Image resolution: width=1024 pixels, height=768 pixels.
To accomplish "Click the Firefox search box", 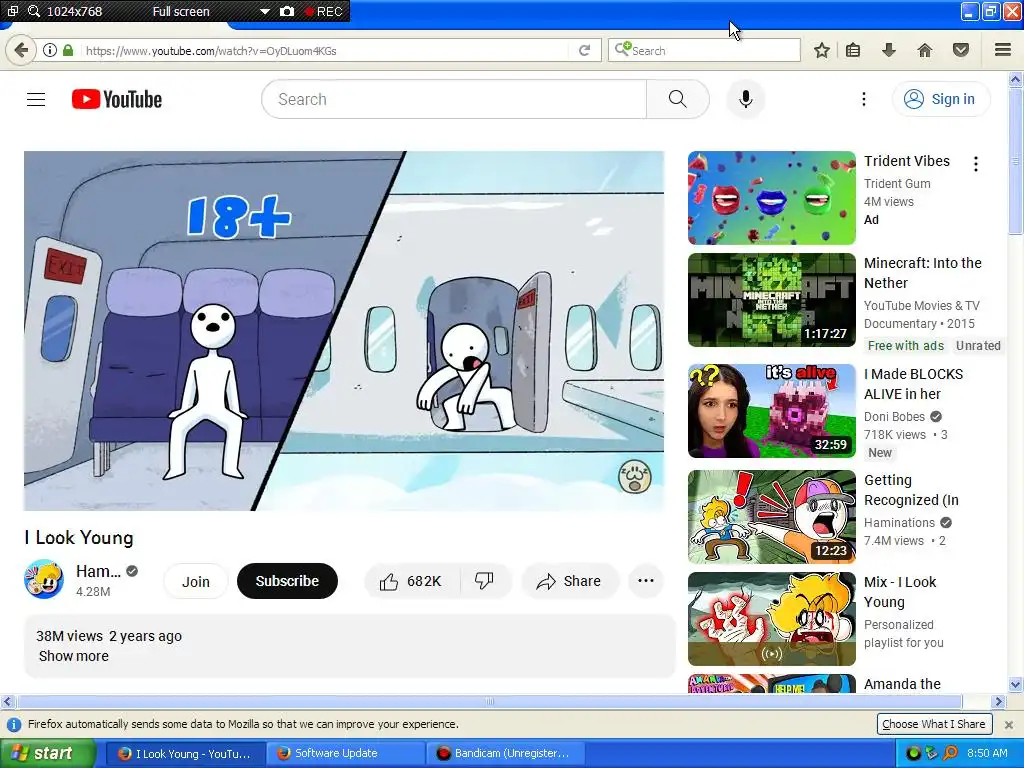I will point(704,50).
